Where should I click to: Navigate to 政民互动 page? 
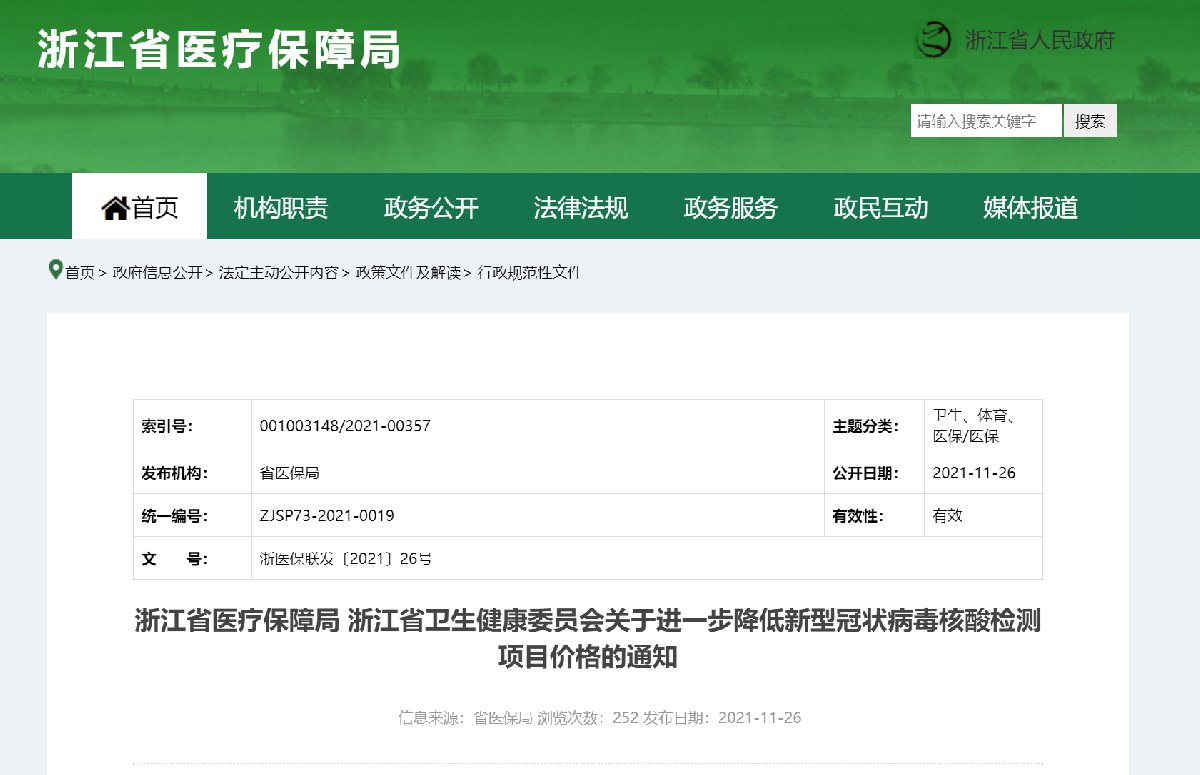coord(881,208)
